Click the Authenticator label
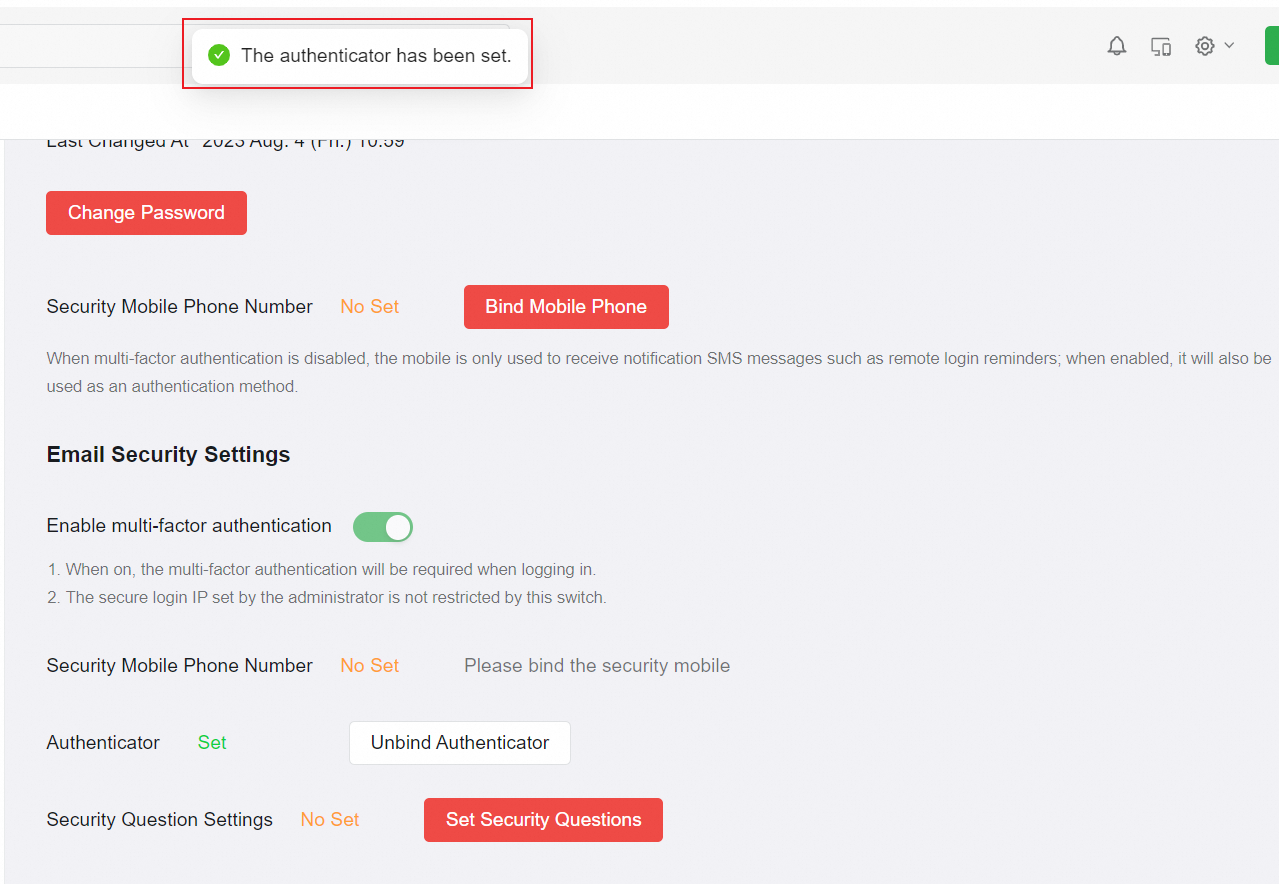This screenshot has width=1279, height=884. point(103,743)
